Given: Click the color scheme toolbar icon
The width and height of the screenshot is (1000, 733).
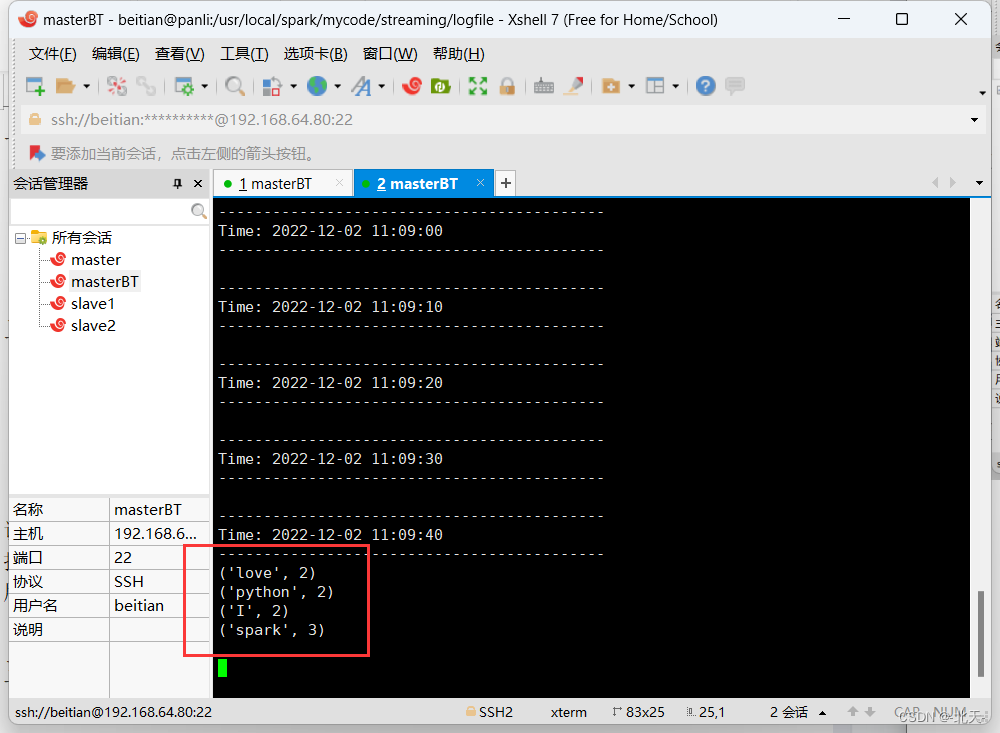Looking at the screenshot, I should [x=272, y=86].
